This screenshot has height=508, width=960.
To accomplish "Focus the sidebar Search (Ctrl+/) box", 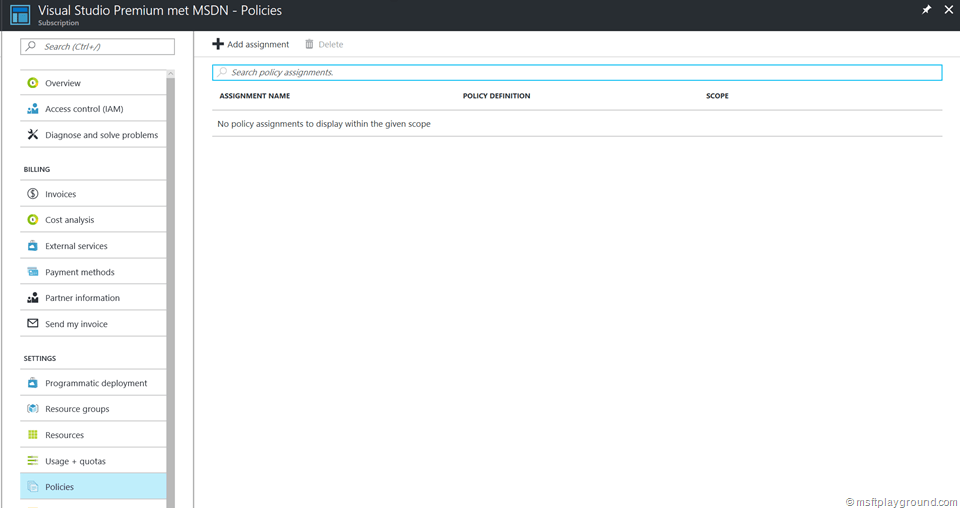I will 97,47.
